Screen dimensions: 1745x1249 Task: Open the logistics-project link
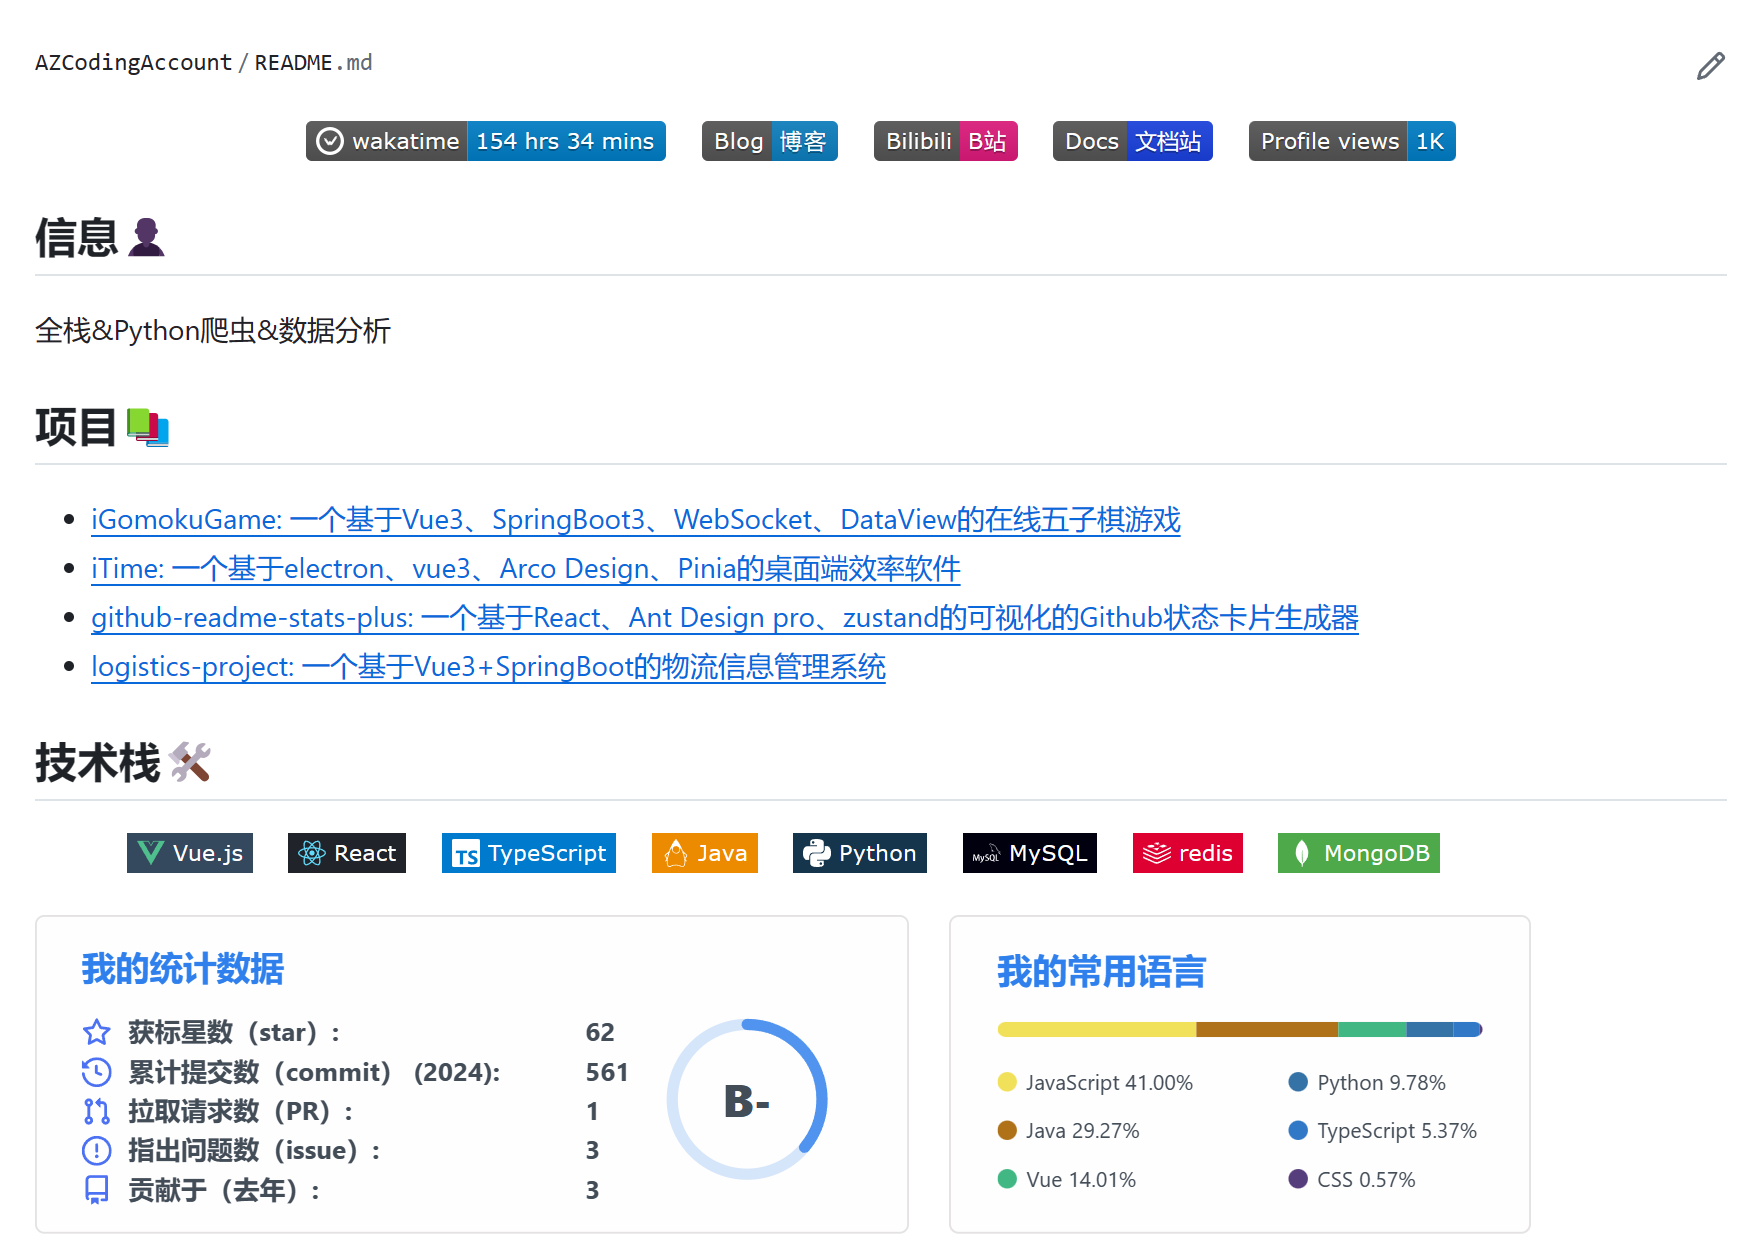pos(488,667)
